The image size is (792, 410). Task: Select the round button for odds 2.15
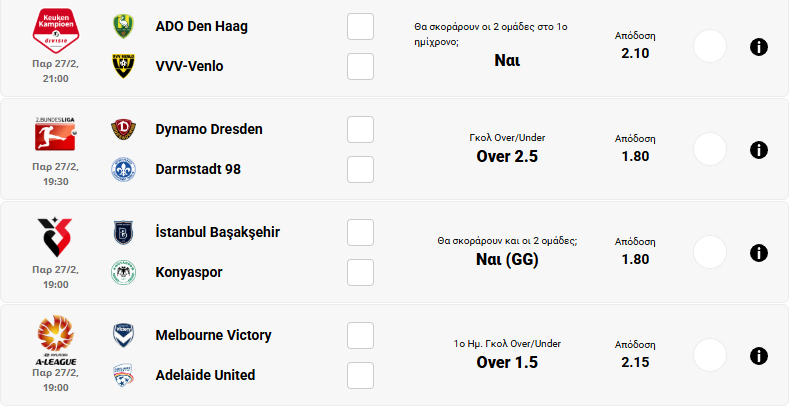(x=709, y=355)
